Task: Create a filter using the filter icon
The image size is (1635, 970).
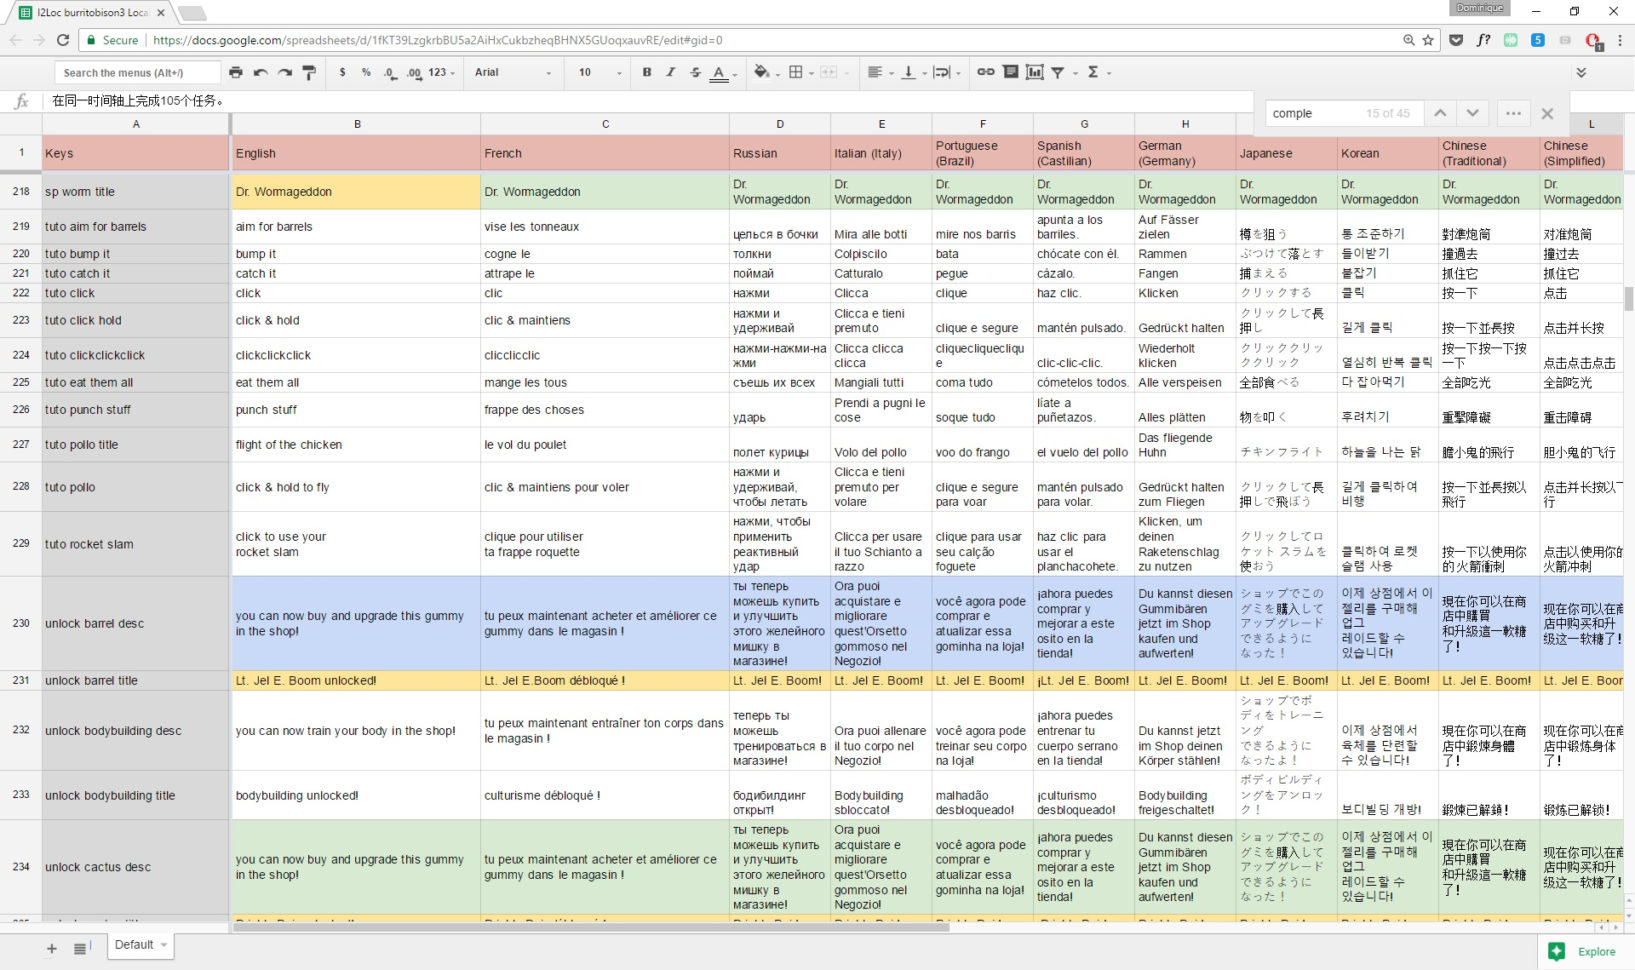Action: (1055, 72)
